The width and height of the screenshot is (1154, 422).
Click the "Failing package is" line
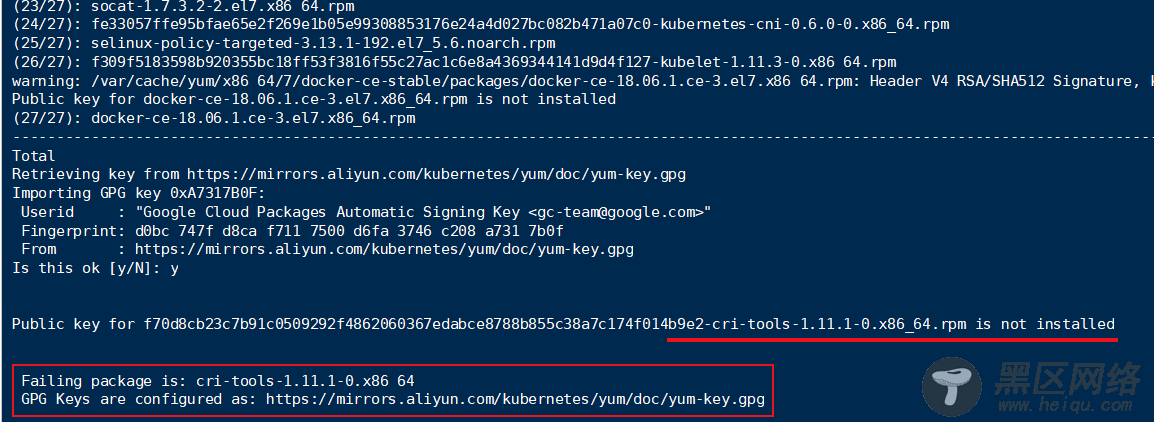click(217, 380)
